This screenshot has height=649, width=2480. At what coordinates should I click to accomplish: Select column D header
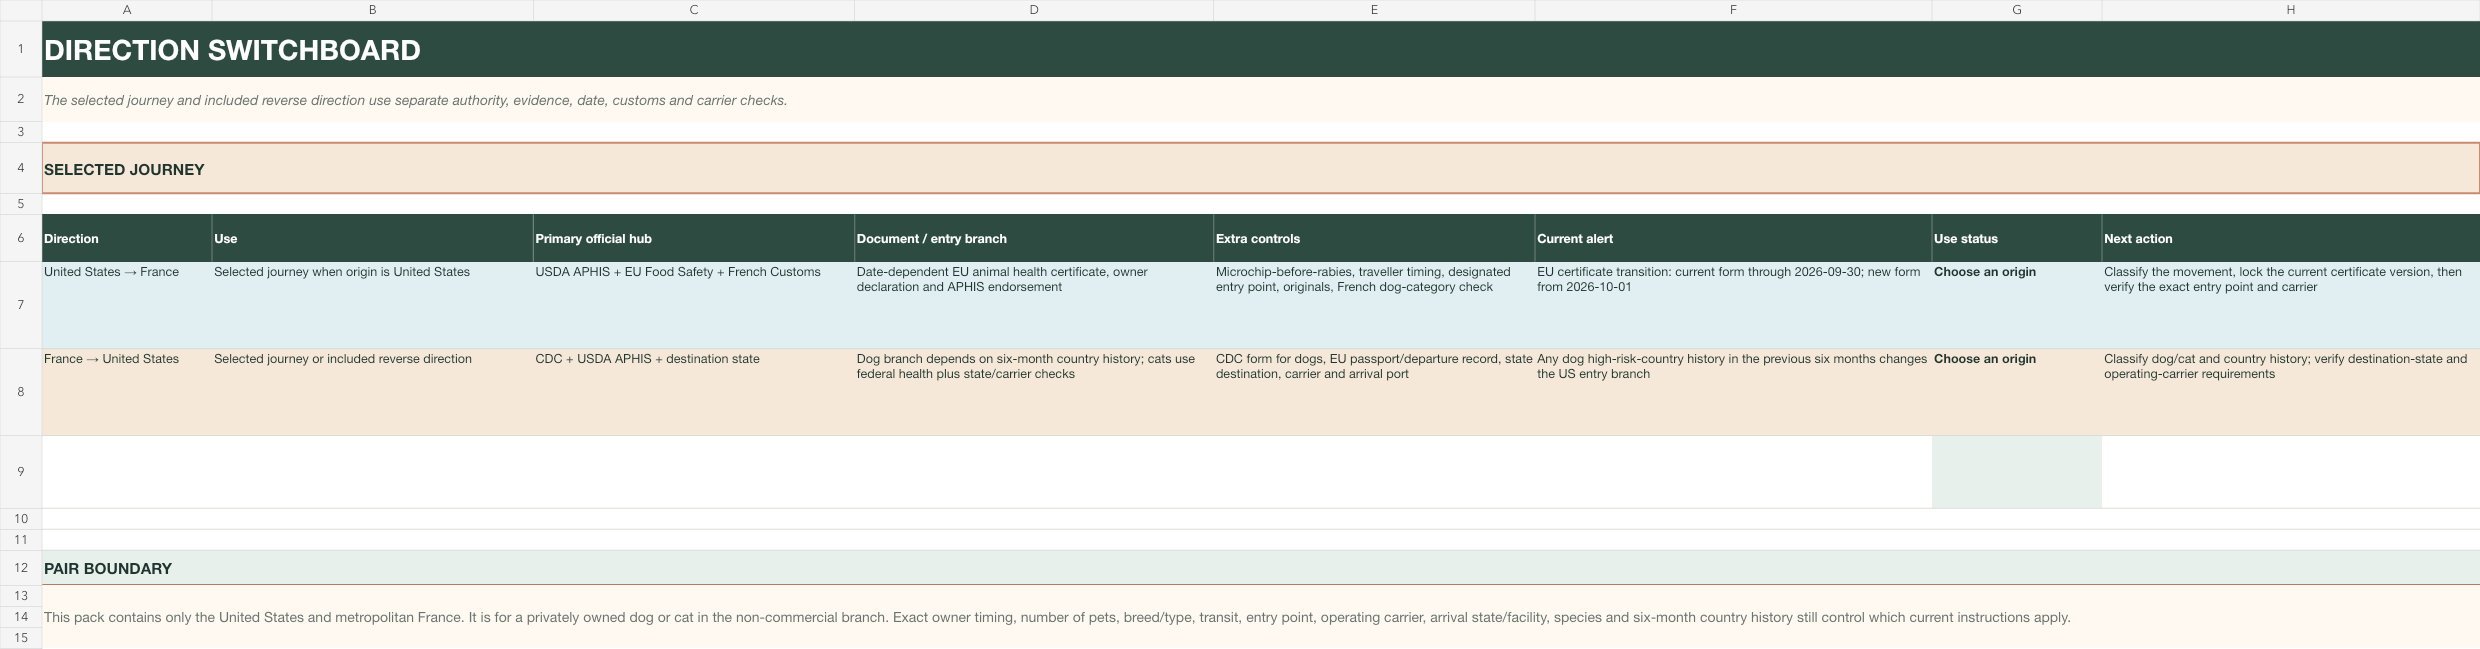(x=1034, y=10)
